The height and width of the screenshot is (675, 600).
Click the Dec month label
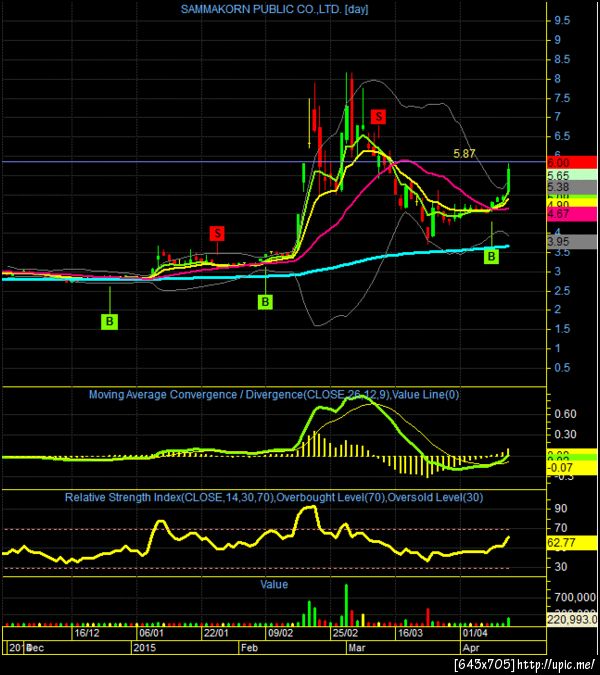click(35, 647)
